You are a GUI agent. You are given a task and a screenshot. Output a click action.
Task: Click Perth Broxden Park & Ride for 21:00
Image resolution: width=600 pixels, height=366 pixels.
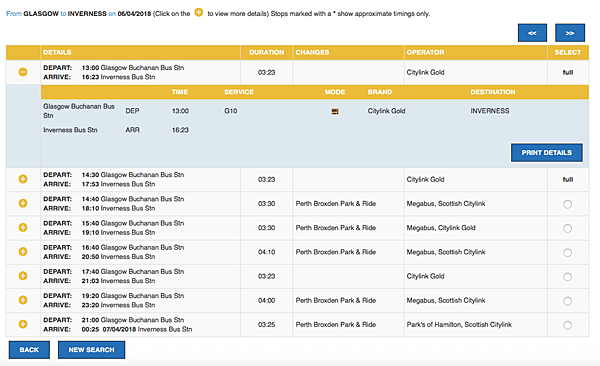pyautogui.click(x=336, y=325)
